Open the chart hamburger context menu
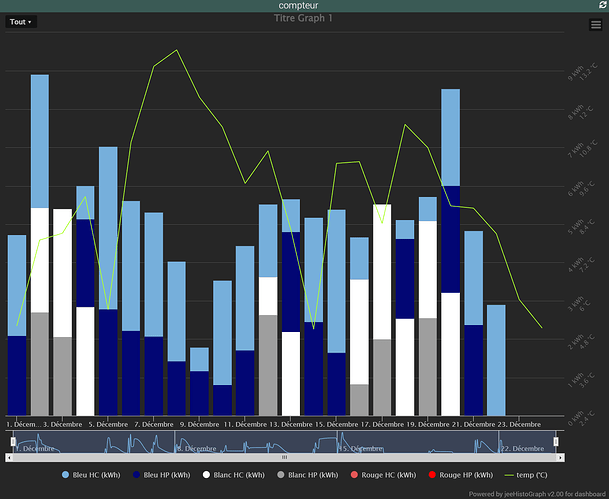 coord(595,24)
